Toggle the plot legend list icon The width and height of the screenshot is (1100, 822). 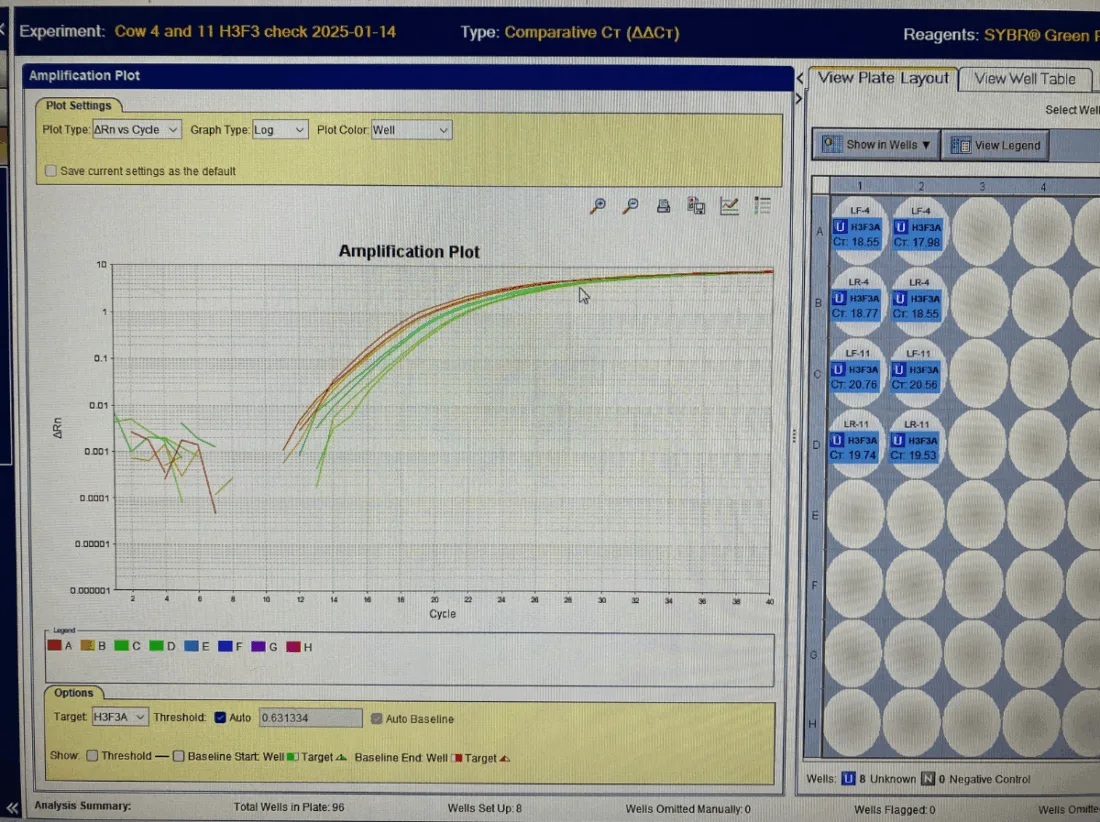pos(762,206)
